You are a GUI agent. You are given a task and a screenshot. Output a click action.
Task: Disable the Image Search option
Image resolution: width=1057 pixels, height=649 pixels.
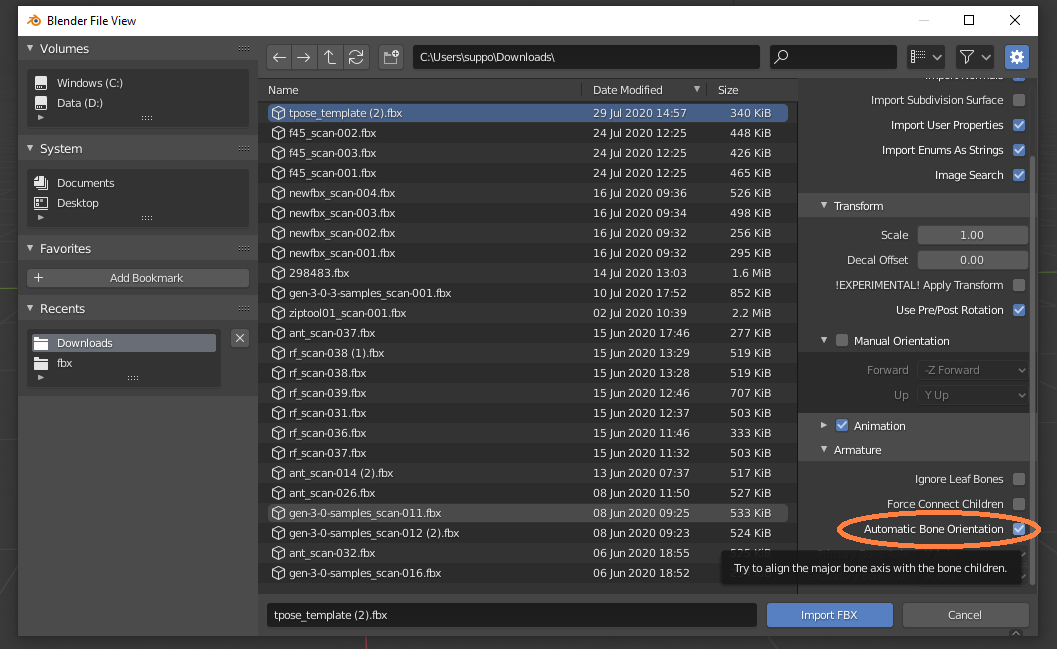1017,175
